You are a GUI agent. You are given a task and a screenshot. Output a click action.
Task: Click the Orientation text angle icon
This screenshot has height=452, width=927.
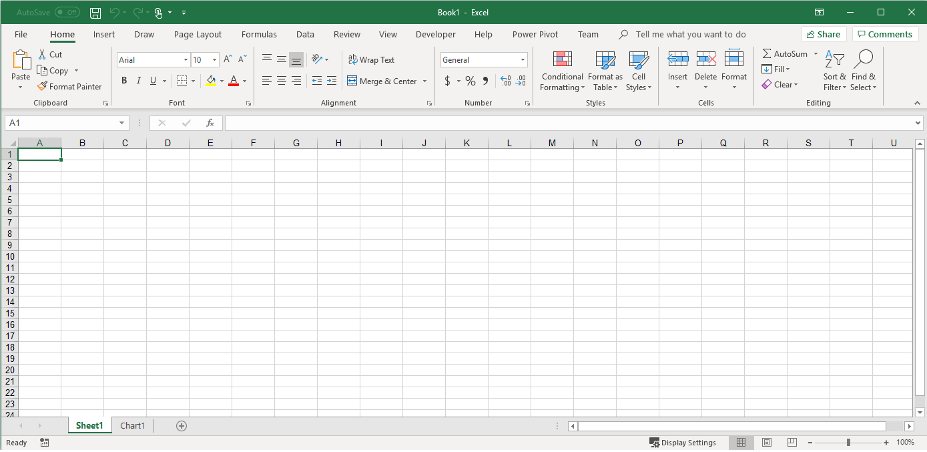[x=317, y=60]
